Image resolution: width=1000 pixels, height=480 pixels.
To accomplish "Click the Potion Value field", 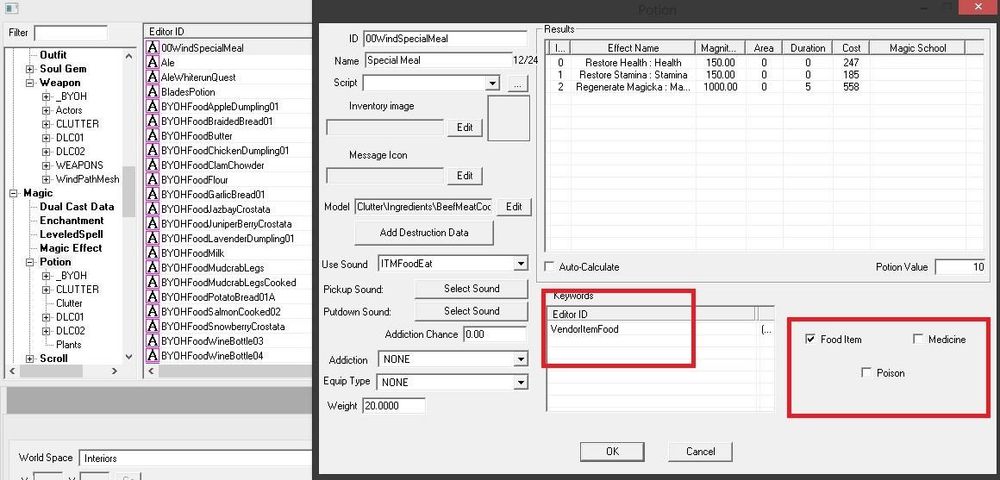I will [x=960, y=267].
